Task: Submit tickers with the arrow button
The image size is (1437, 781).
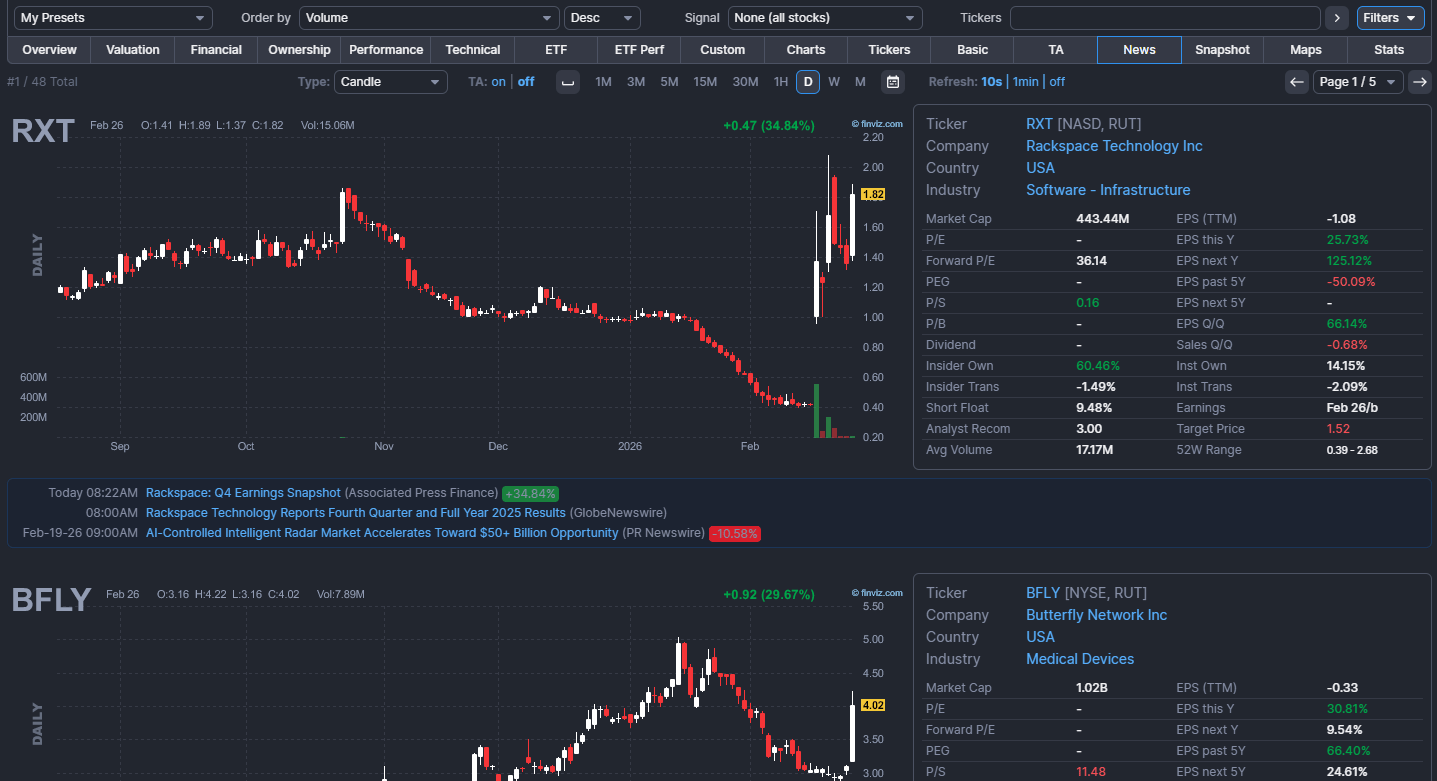Action: [1337, 18]
